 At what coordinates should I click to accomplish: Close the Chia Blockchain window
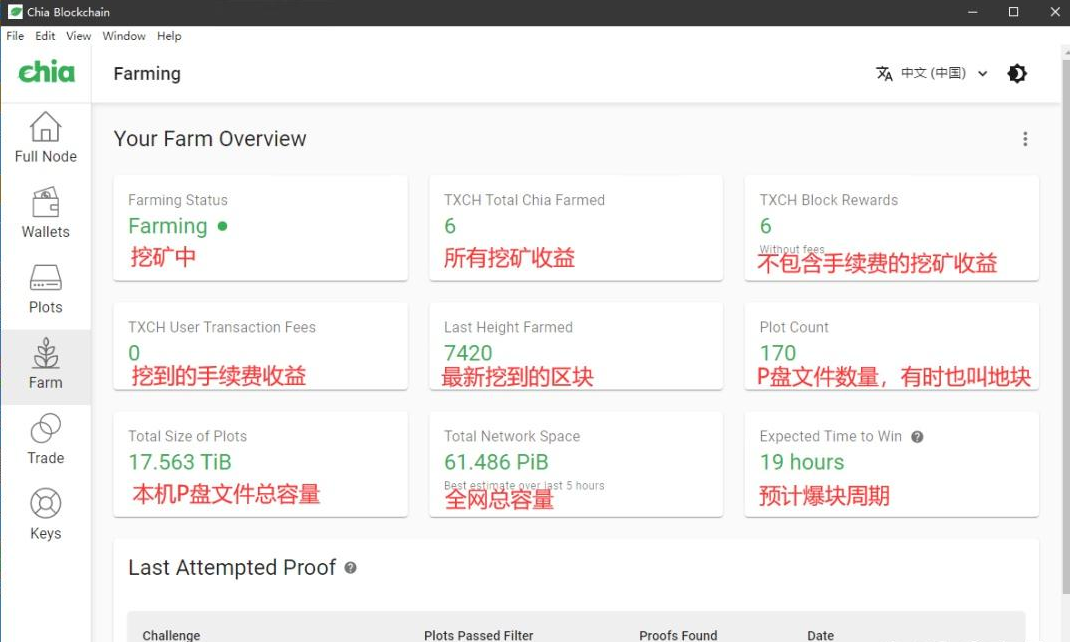[x=1054, y=12]
